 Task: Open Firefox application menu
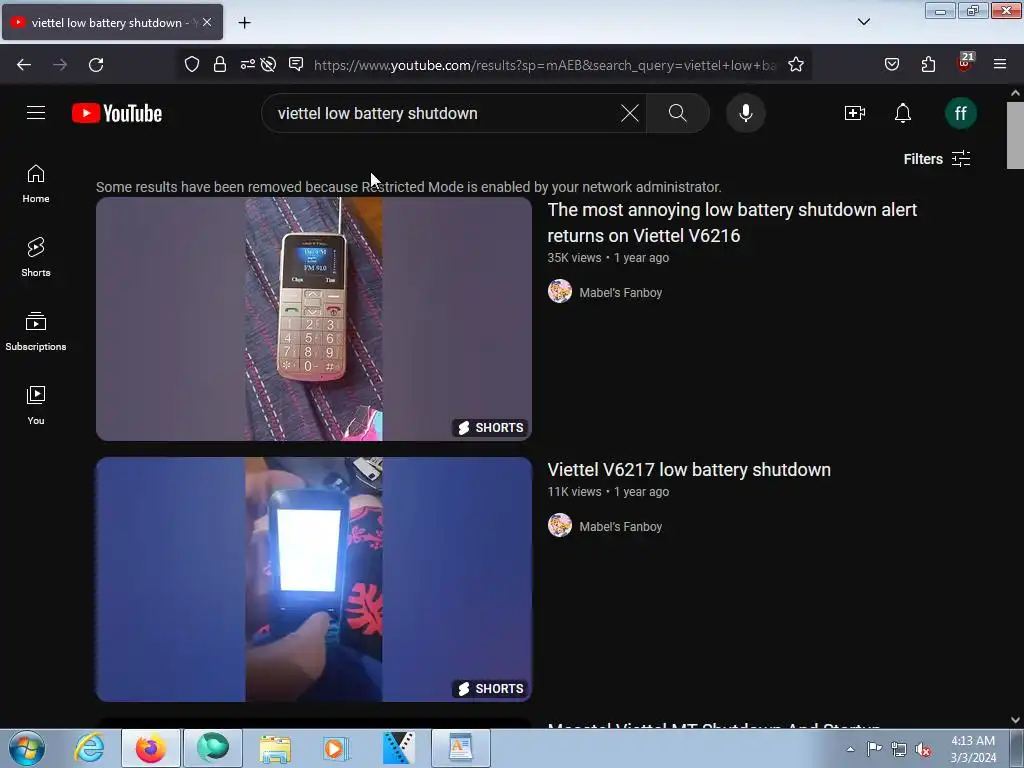click(x=1000, y=64)
